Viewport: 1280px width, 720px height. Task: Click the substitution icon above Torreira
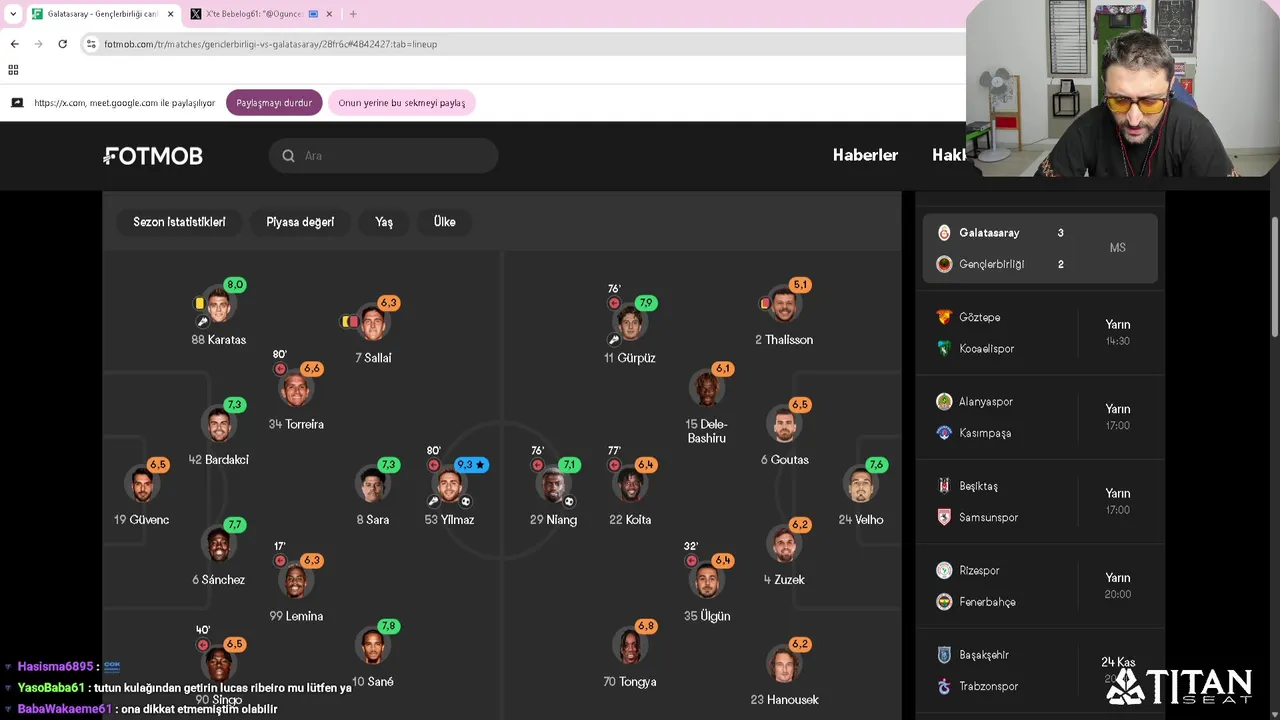point(280,369)
